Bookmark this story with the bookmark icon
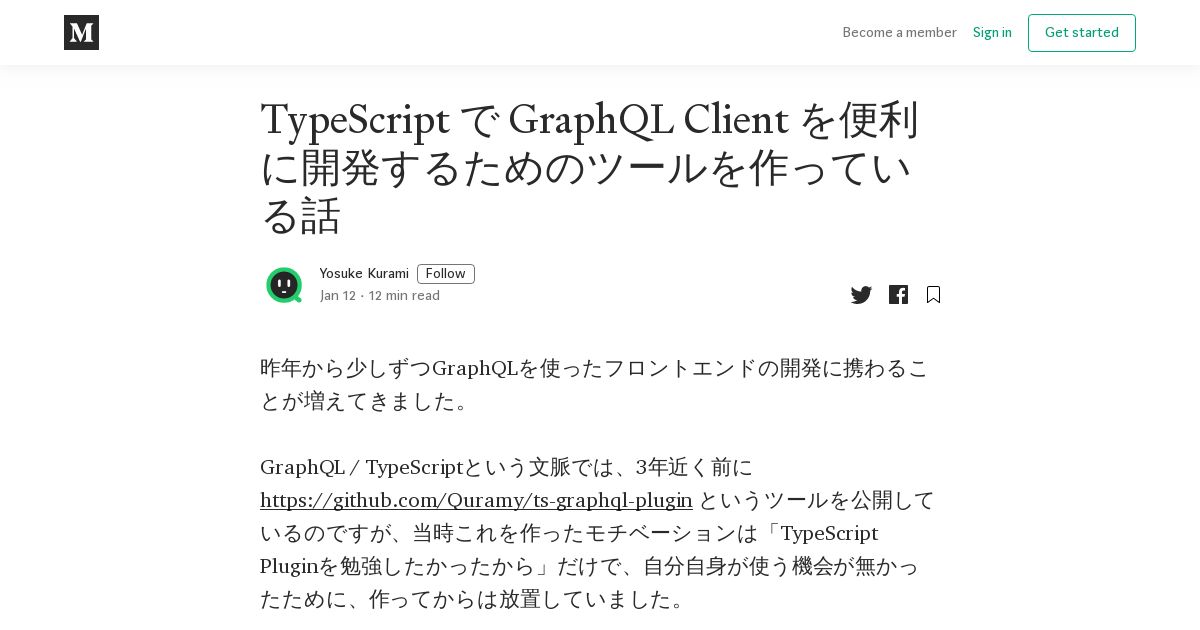The image size is (1200, 630). pyautogui.click(x=933, y=295)
